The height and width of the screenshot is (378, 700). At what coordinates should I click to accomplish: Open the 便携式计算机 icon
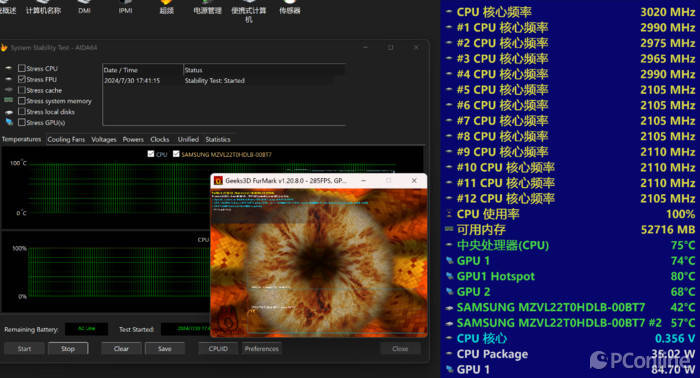tap(249, 11)
